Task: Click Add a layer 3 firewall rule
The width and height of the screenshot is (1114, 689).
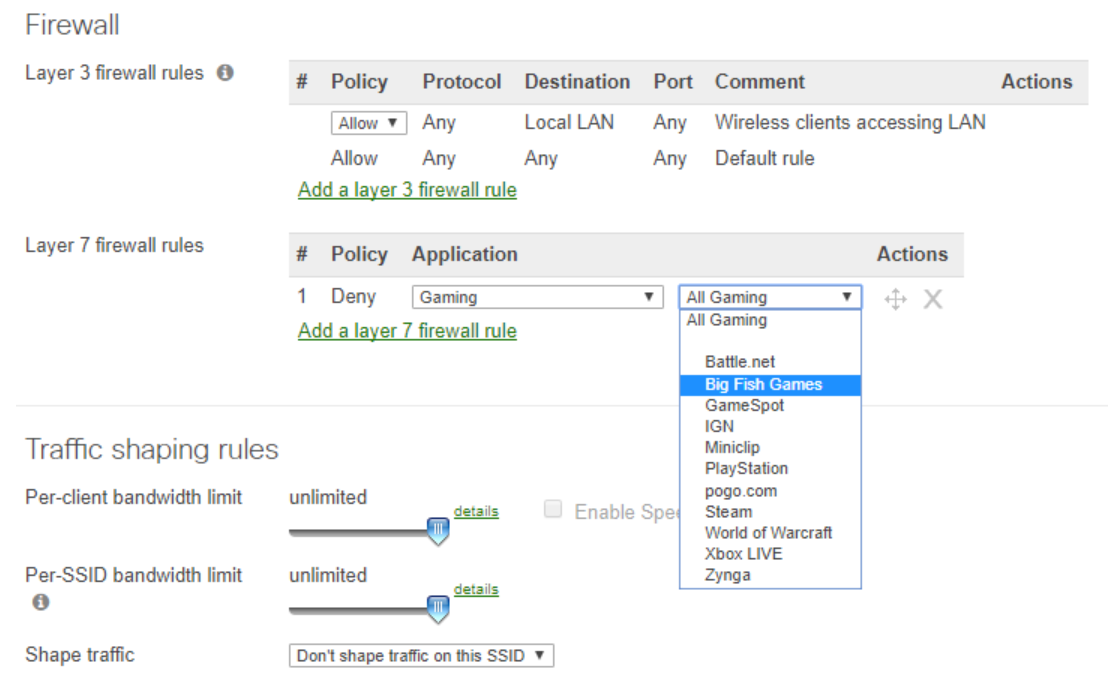Action: tap(406, 189)
